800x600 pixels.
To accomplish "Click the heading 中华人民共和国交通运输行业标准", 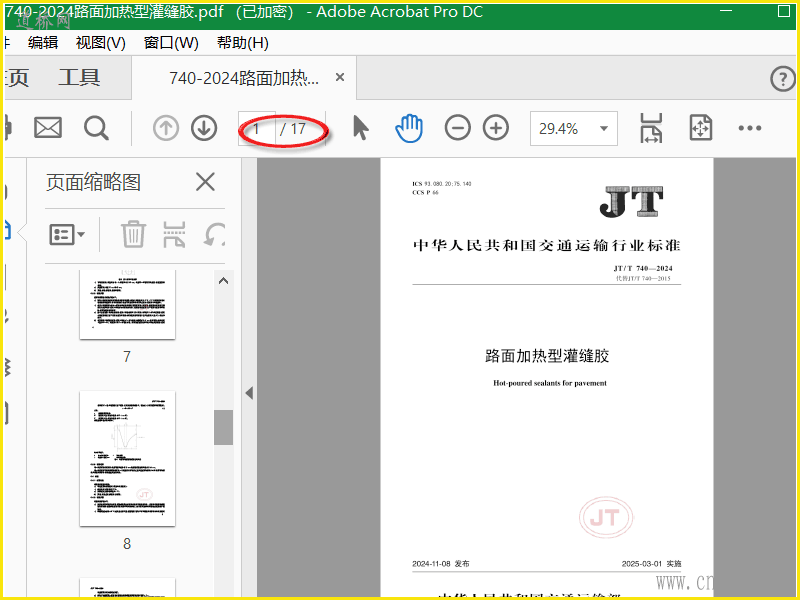I will coord(546,245).
